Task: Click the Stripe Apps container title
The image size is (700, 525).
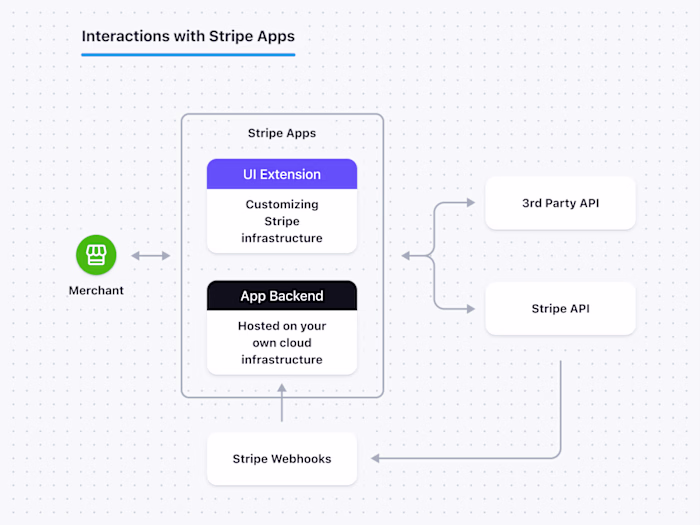Action: coord(282,133)
